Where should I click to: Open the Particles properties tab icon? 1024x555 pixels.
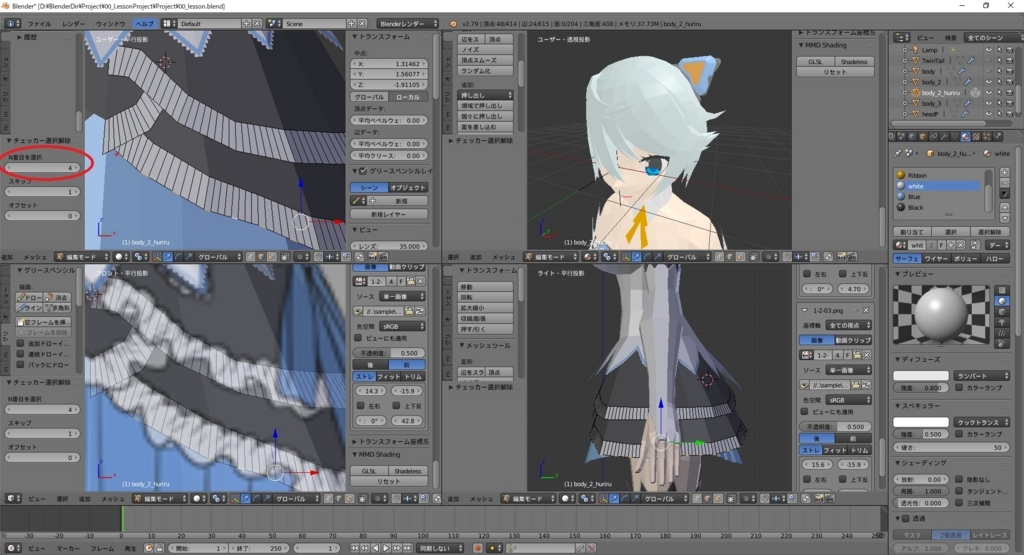pos(987,136)
